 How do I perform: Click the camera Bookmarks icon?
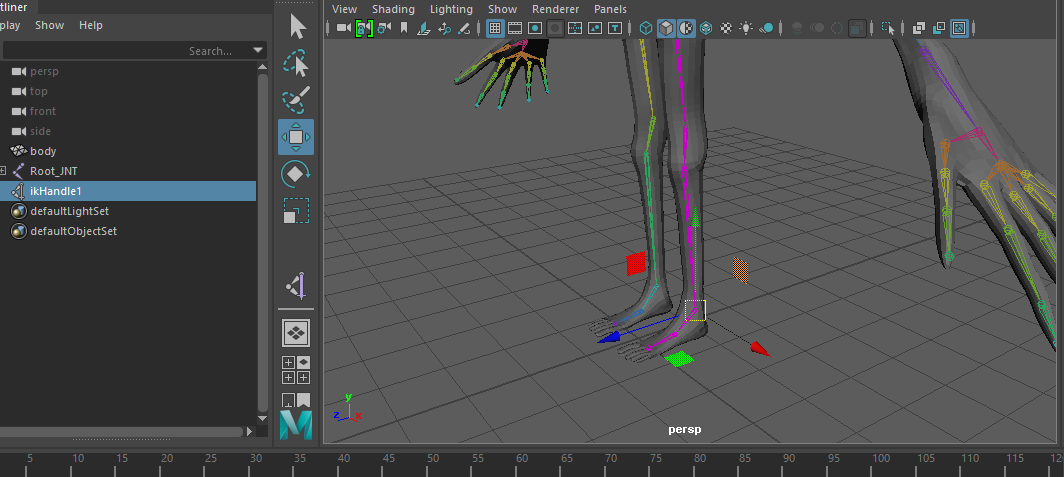pyautogui.click(x=404, y=28)
